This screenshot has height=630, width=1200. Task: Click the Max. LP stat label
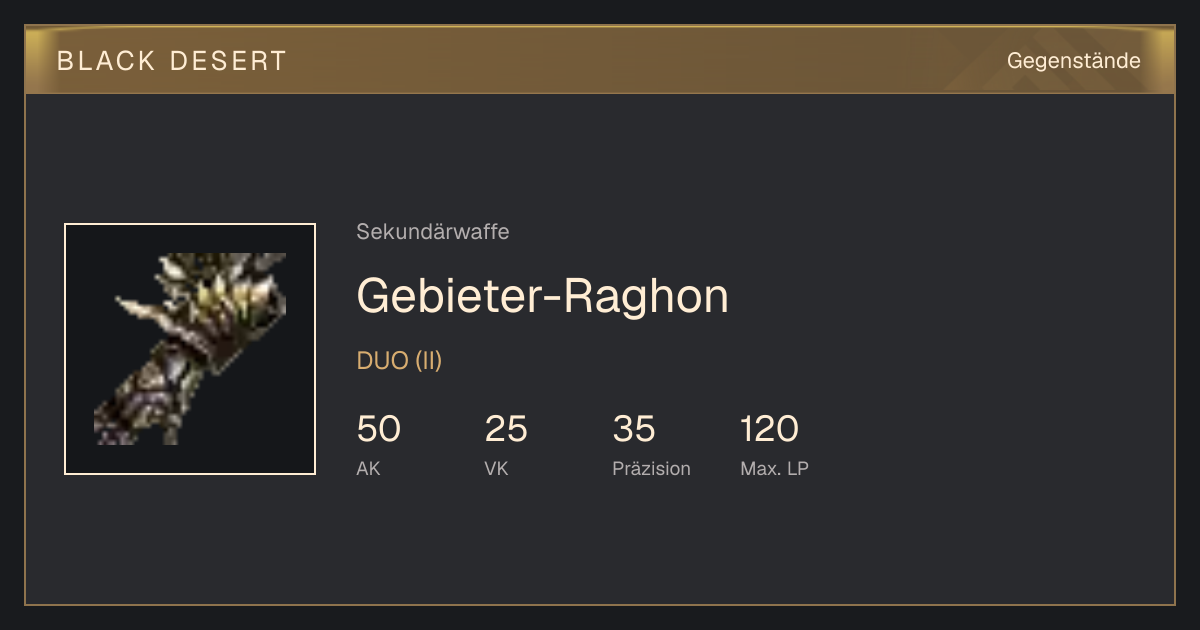(x=774, y=469)
